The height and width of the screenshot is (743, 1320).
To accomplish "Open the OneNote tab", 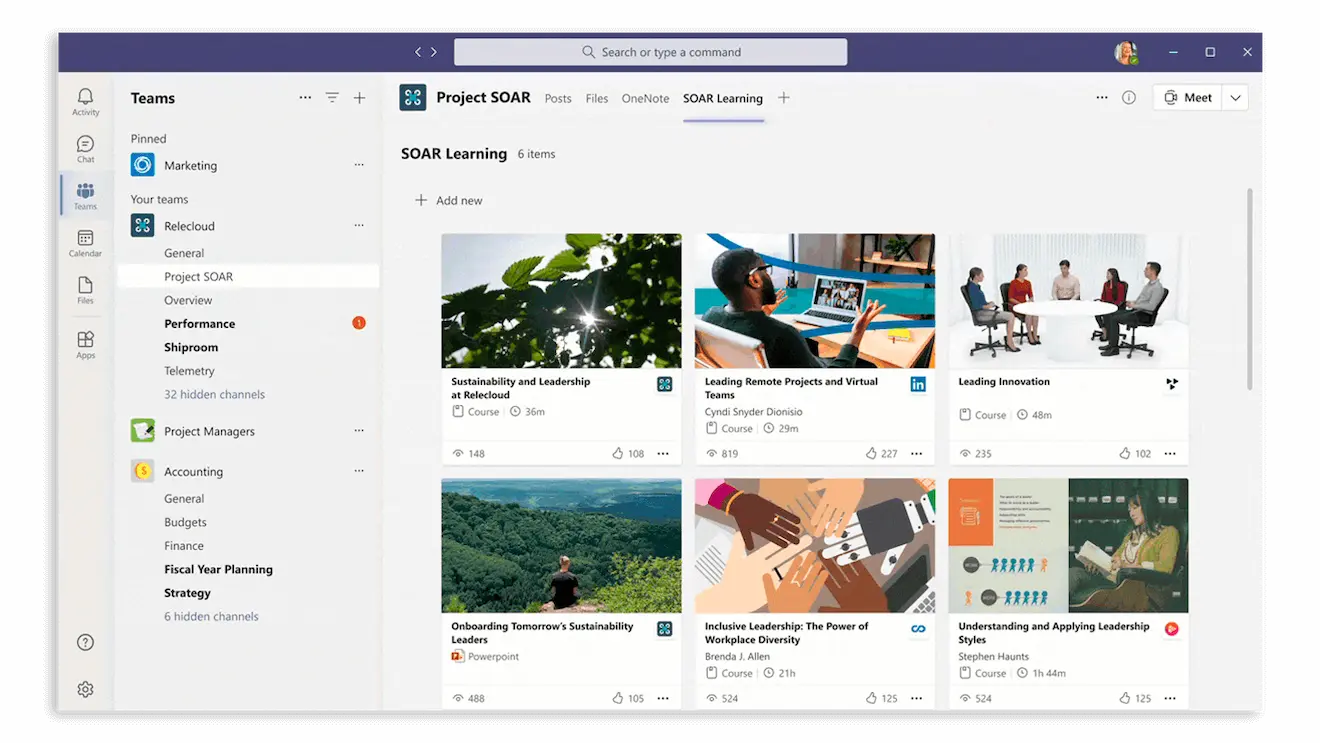I will point(645,98).
